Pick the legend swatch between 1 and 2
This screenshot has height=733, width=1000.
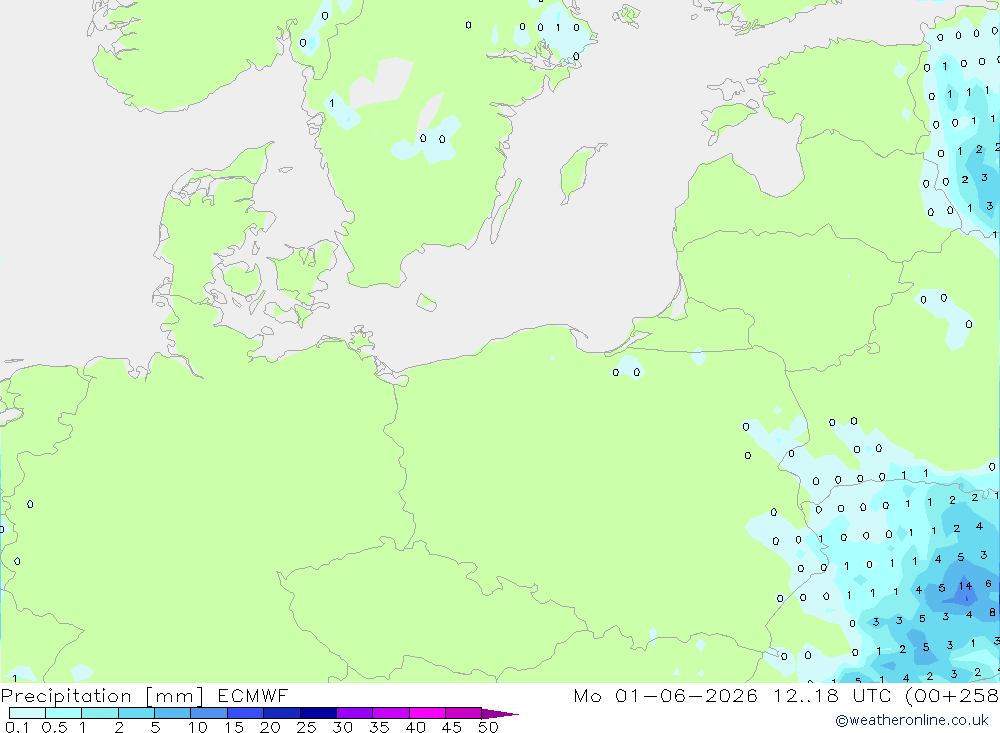click(100, 713)
